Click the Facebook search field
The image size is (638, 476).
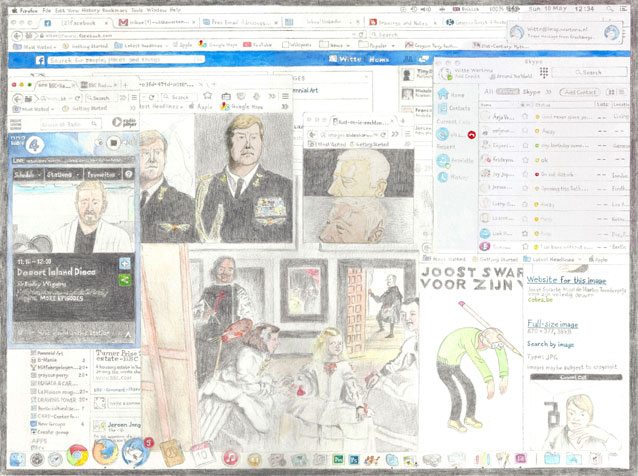pyautogui.click(x=126, y=60)
